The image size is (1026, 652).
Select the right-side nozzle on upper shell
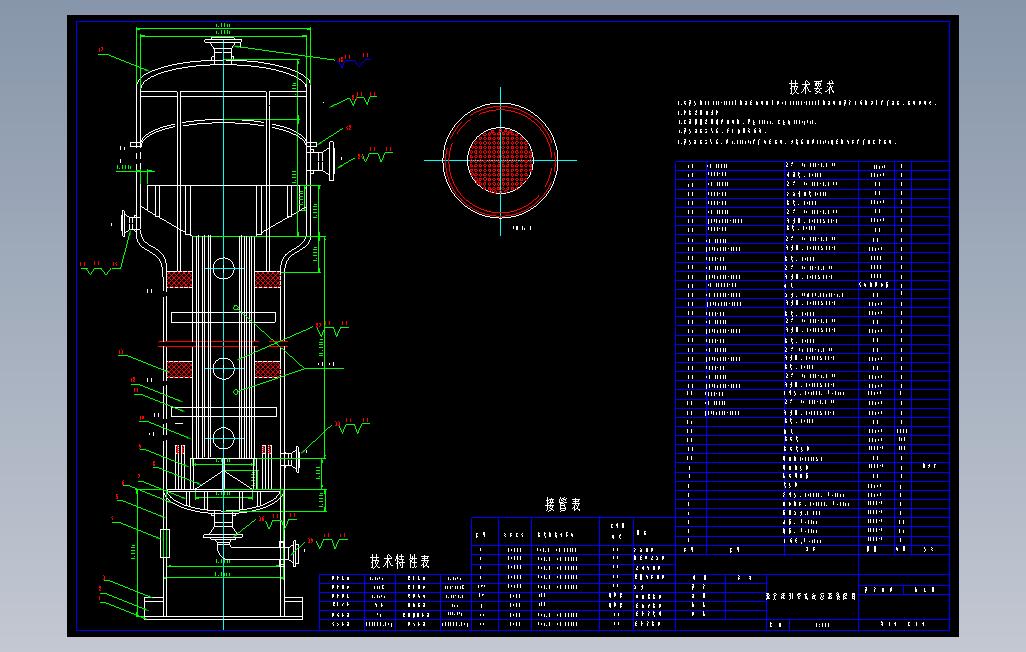pos(321,161)
